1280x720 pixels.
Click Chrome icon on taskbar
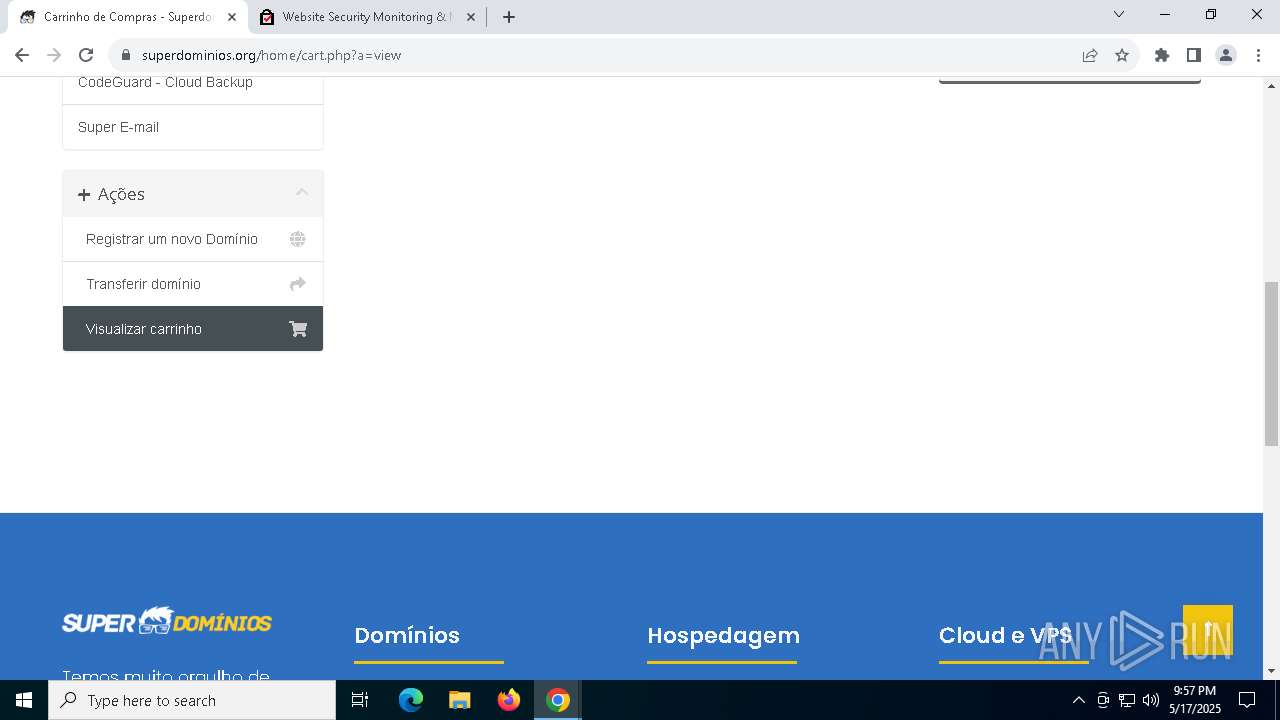pyautogui.click(x=558, y=700)
